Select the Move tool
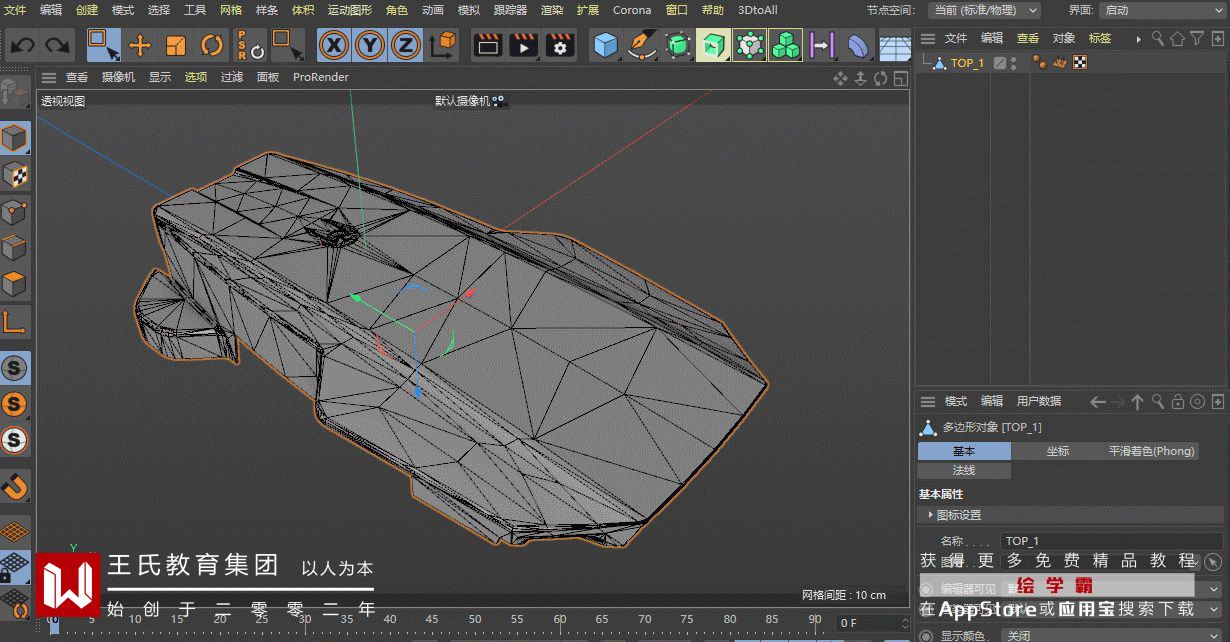1230x642 pixels. click(x=140, y=45)
